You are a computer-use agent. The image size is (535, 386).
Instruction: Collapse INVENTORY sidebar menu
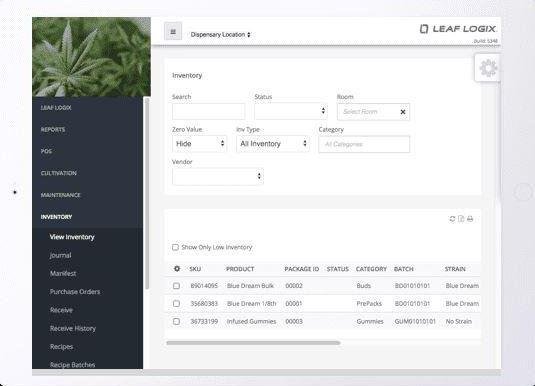point(56,217)
